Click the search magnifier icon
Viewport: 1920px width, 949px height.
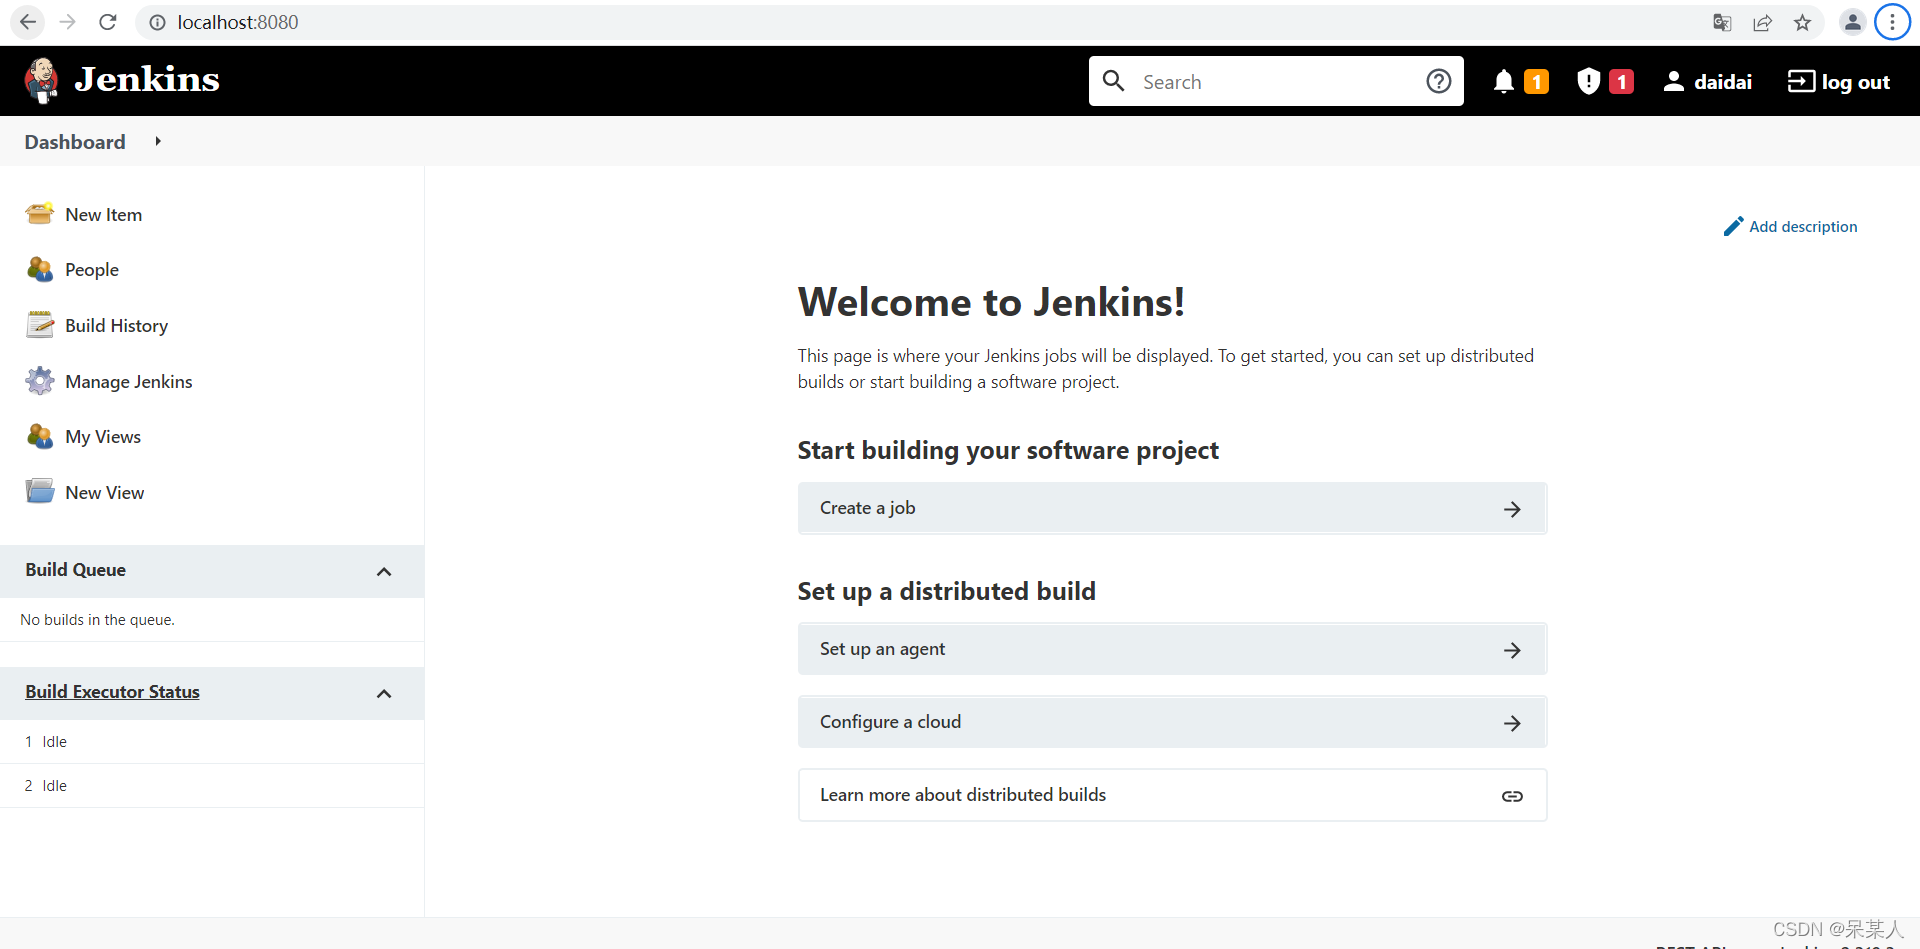click(x=1114, y=81)
